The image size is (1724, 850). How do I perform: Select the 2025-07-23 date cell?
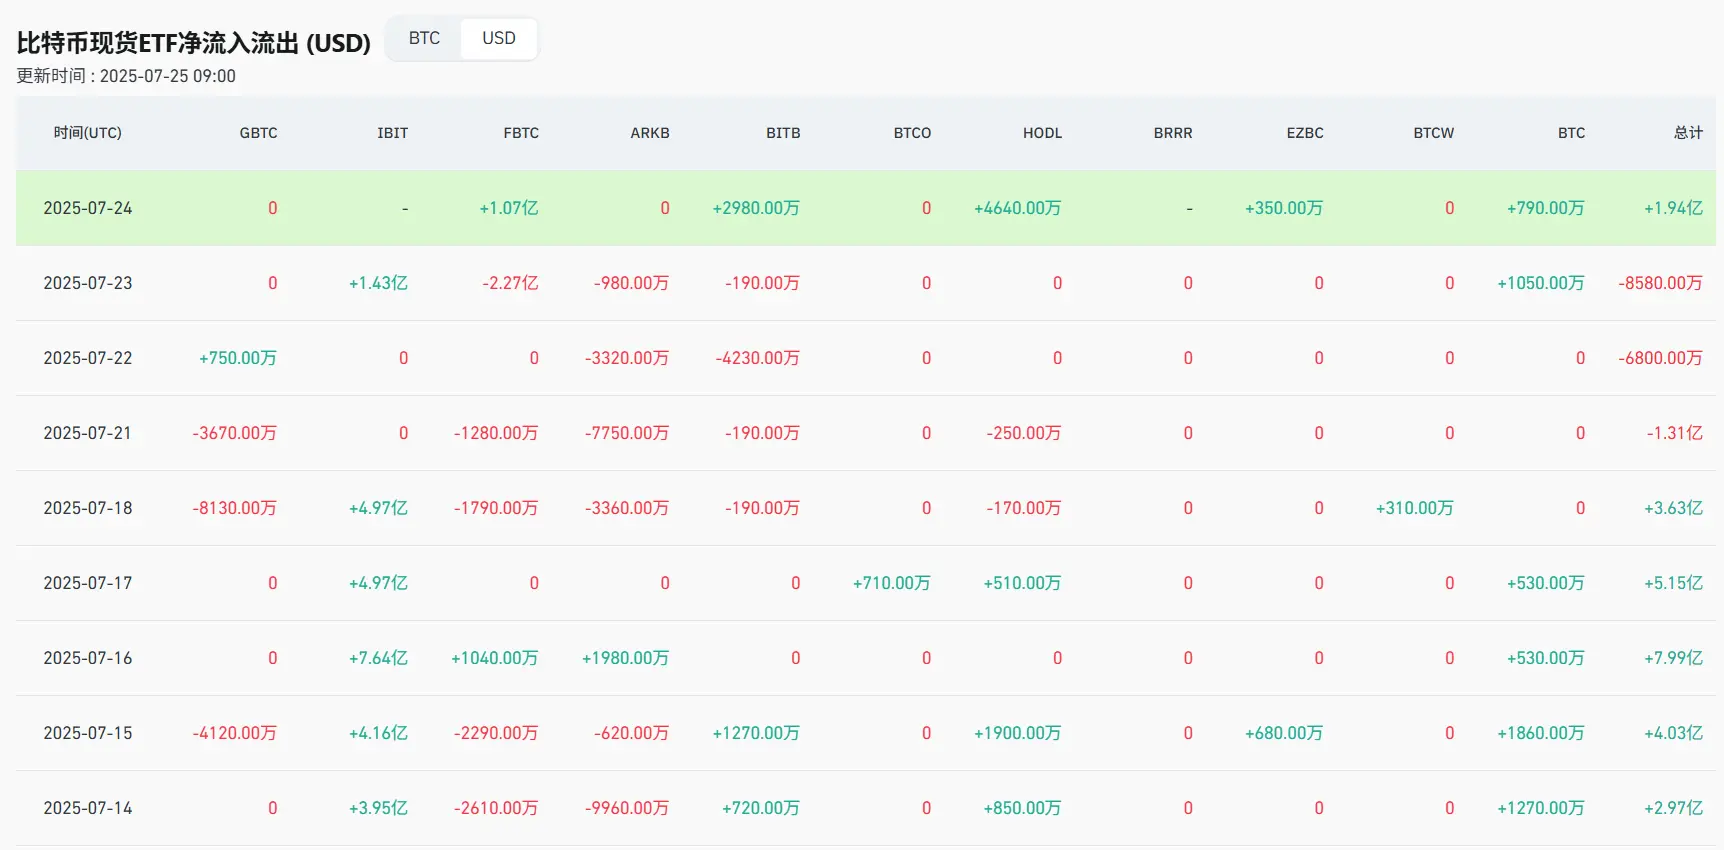pyautogui.click(x=88, y=283)
